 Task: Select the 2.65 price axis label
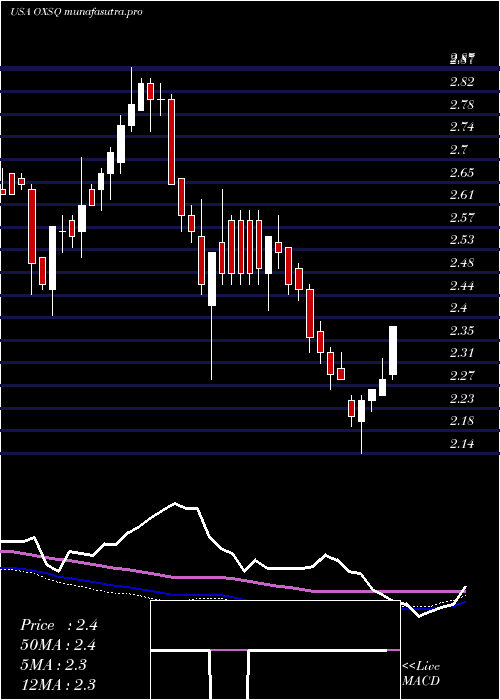click(x=462, y=173)
